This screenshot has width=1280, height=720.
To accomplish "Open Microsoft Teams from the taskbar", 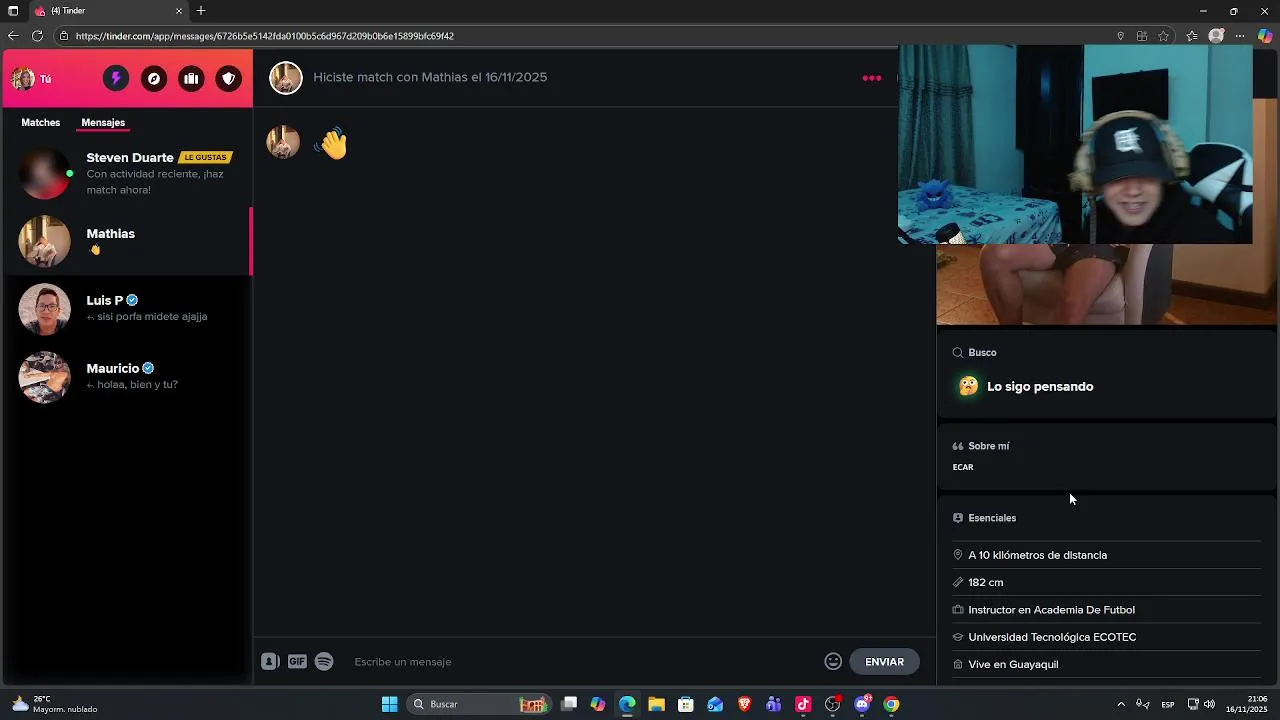I will click(x=773, y=704).
